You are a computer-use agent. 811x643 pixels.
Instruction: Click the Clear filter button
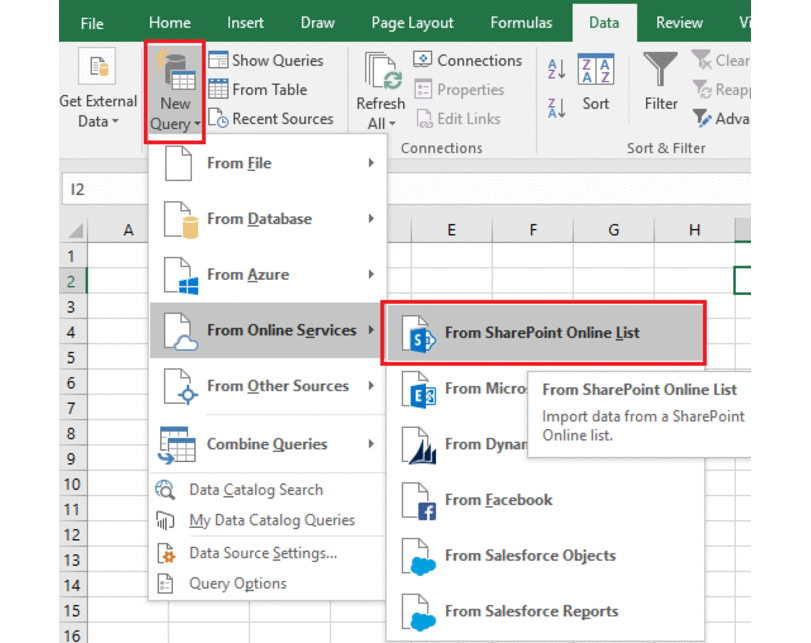point(720,60)
